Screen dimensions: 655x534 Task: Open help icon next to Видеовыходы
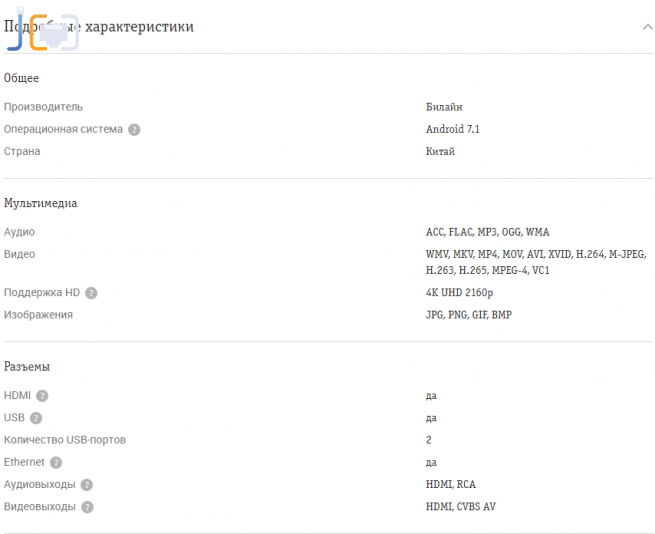(87, 507)
